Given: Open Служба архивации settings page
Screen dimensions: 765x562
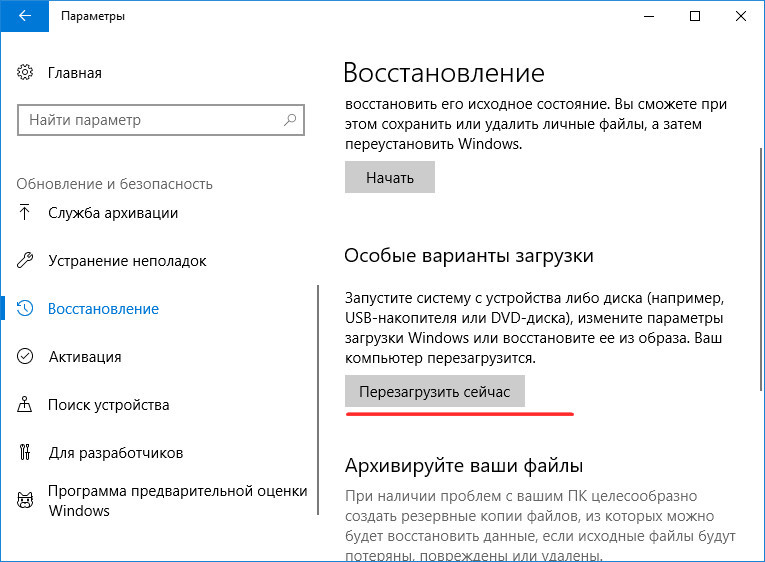Looking at the screenshot, I should click(x=113, y=213).
